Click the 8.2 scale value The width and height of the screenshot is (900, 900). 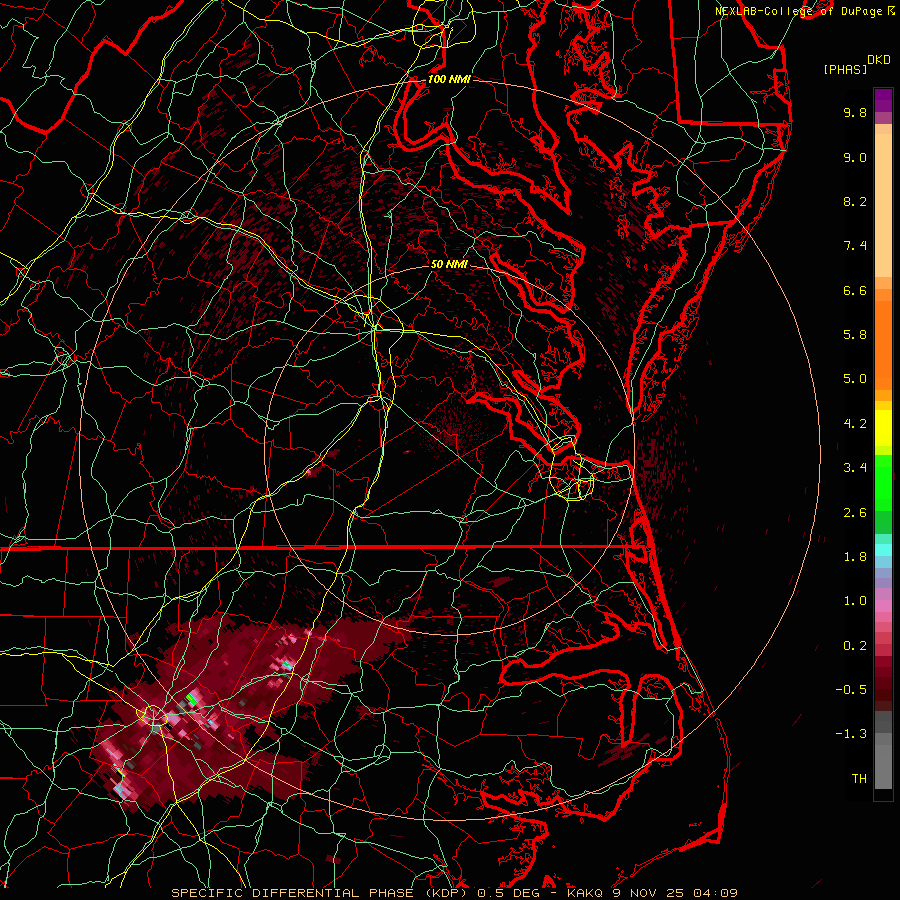(x=855, y=201)
